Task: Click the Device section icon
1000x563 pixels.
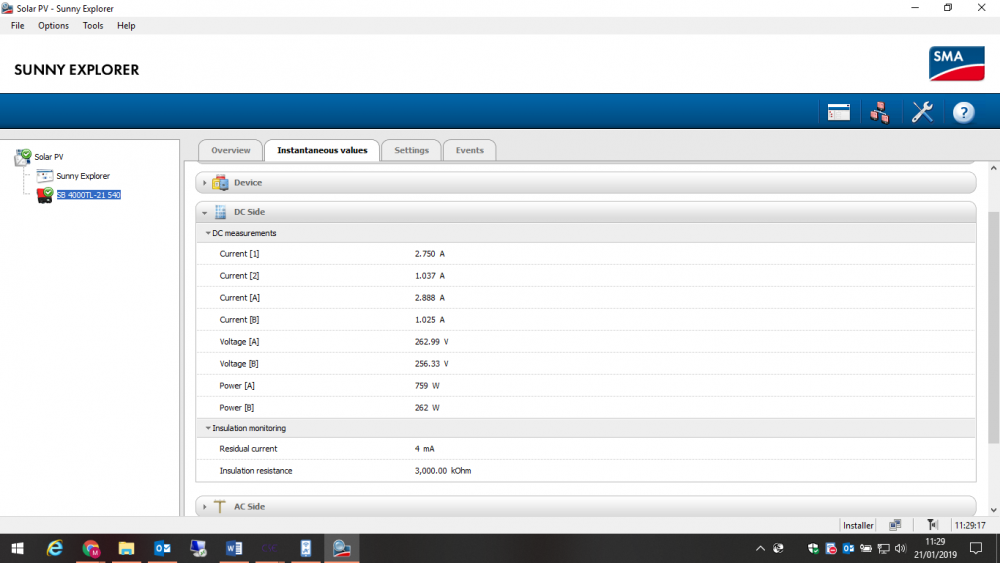Action: 220,182
